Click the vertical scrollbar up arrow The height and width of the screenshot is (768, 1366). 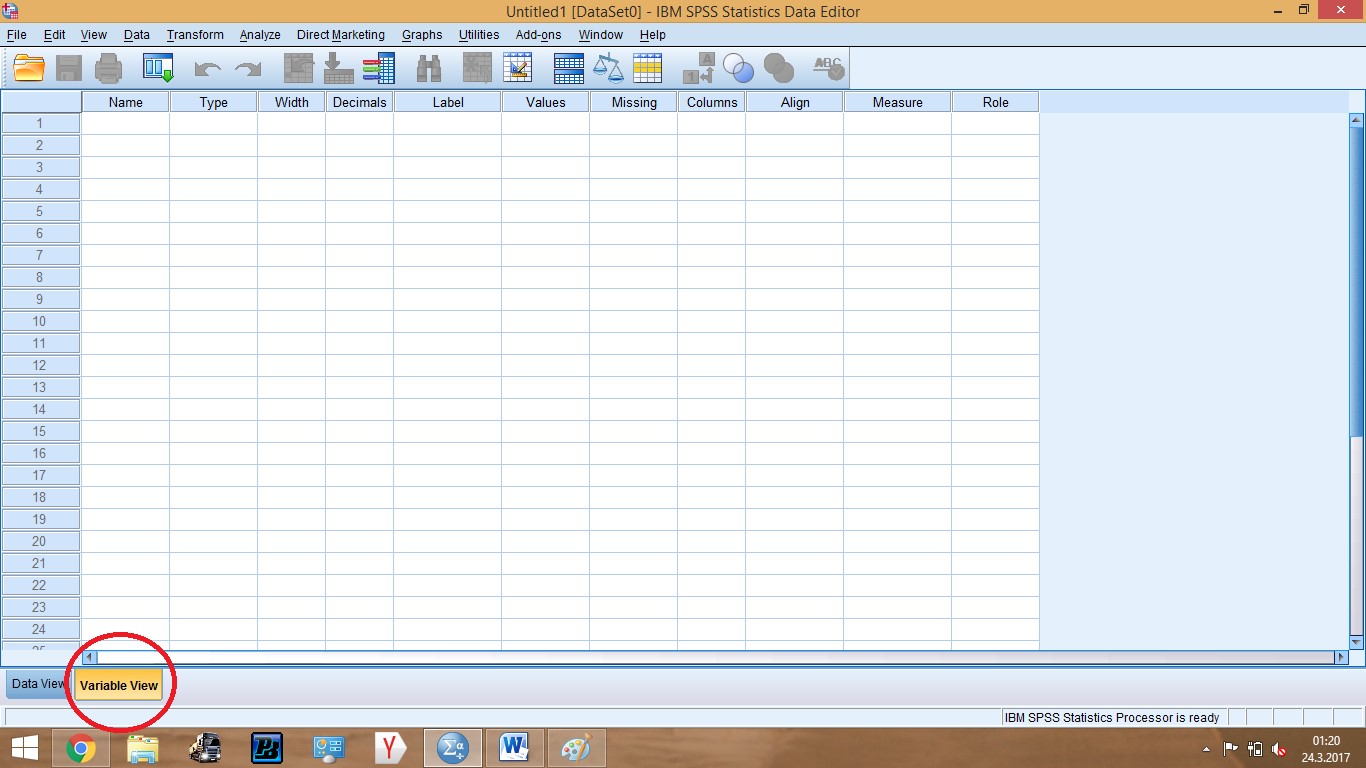[x=1357, y=120]
